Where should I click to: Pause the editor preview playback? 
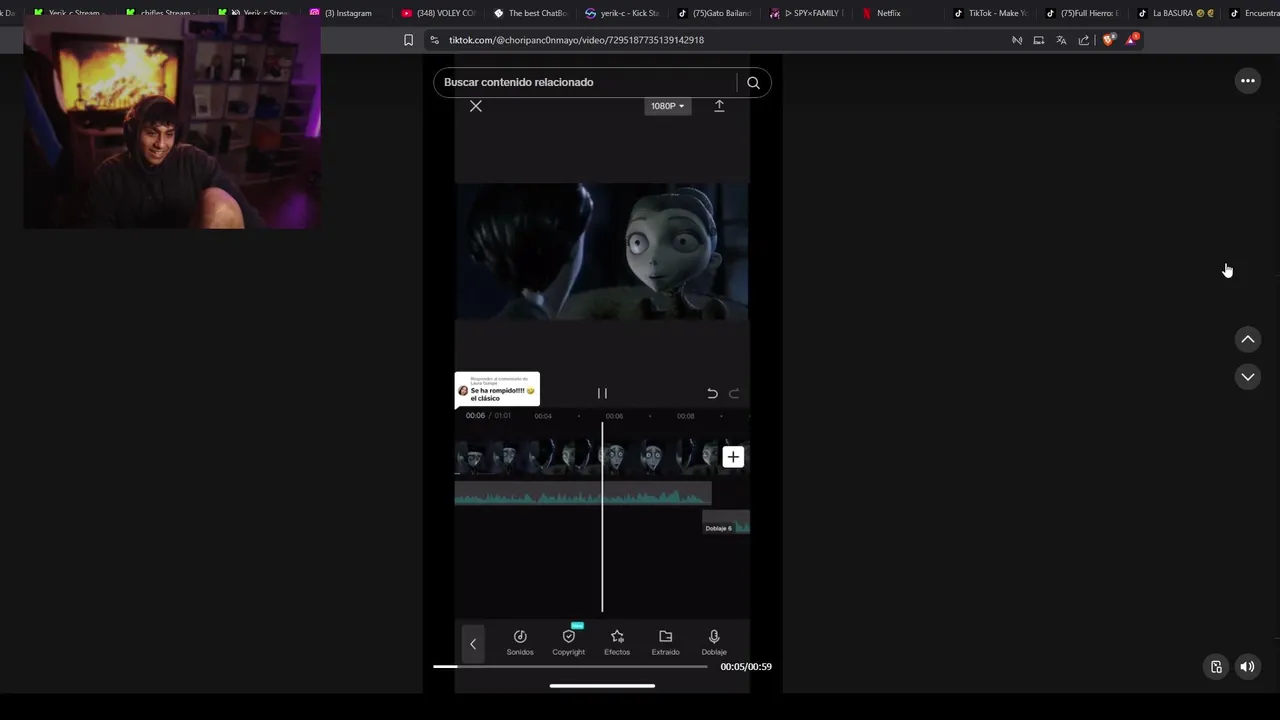pyautogui.click(x=602, y=394)
